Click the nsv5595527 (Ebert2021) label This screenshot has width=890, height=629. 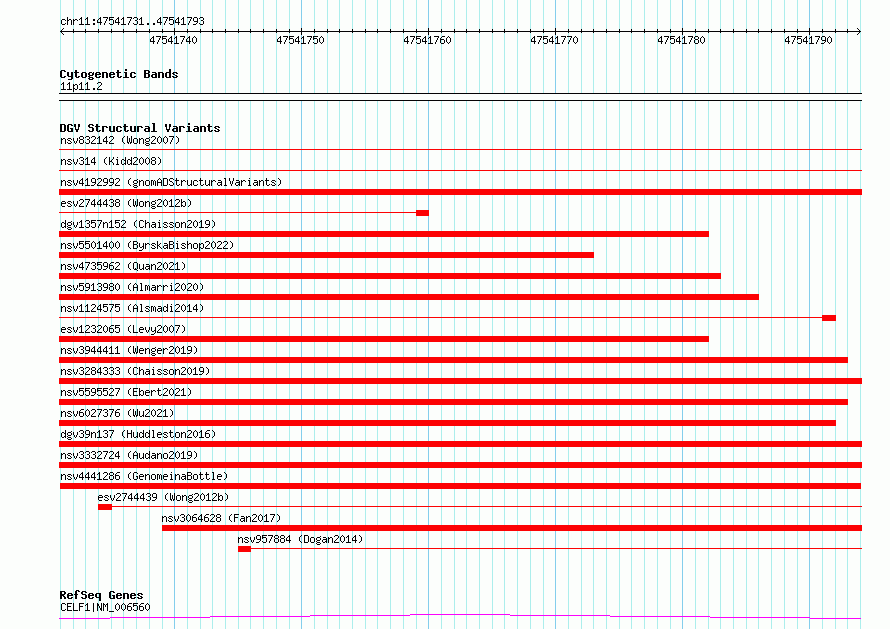click(x=126, y=392)
